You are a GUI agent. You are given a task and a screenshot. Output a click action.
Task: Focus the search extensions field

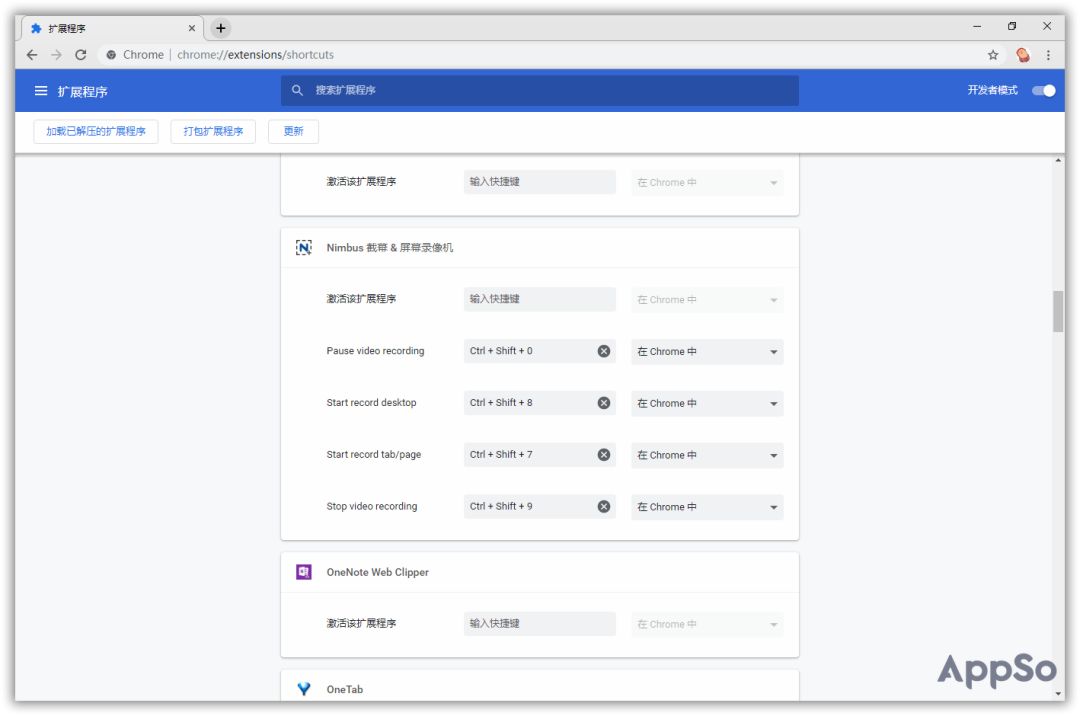tap(539, 90)
